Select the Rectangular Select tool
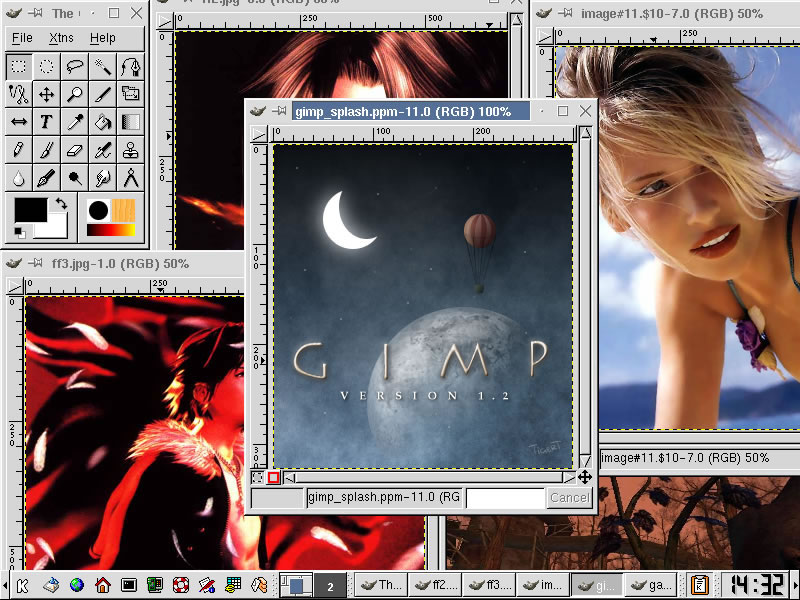 [19, 67]
